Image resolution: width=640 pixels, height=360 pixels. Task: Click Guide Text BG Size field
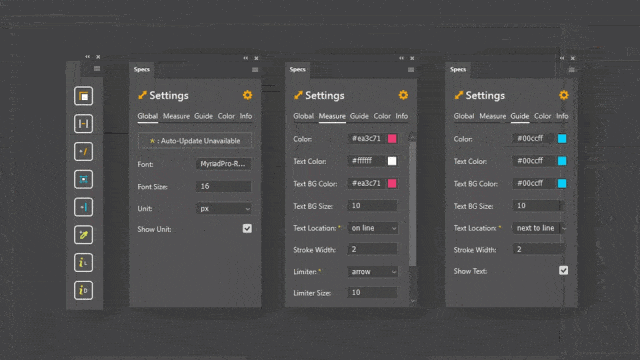538,206
